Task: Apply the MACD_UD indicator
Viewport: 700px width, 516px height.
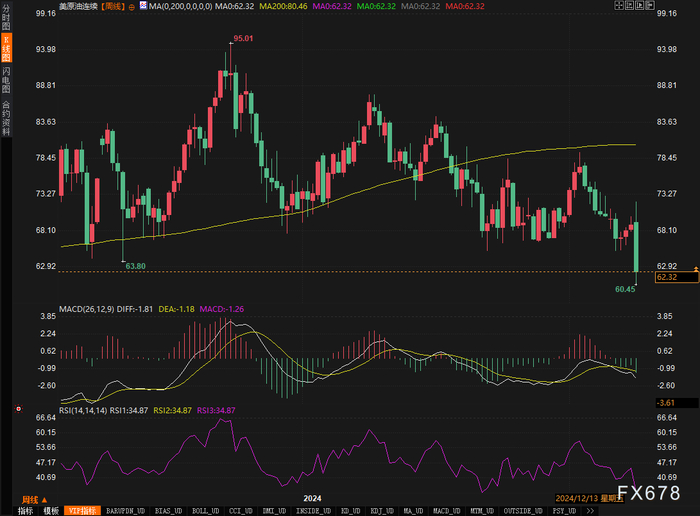Action: tap(446, 511)
